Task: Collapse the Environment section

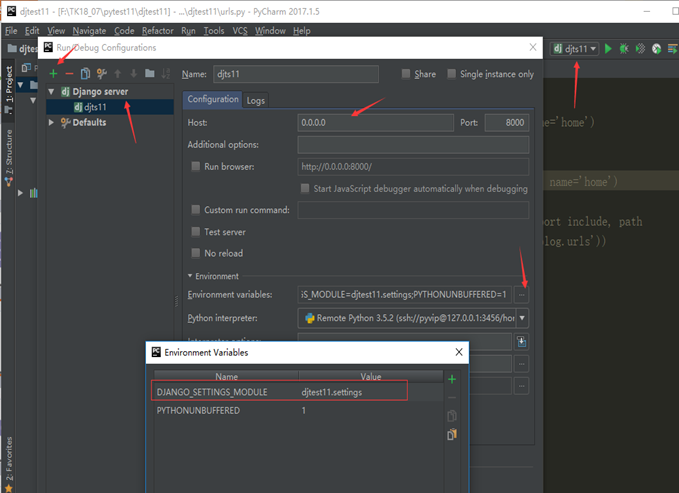Action: tap(190, 276)
